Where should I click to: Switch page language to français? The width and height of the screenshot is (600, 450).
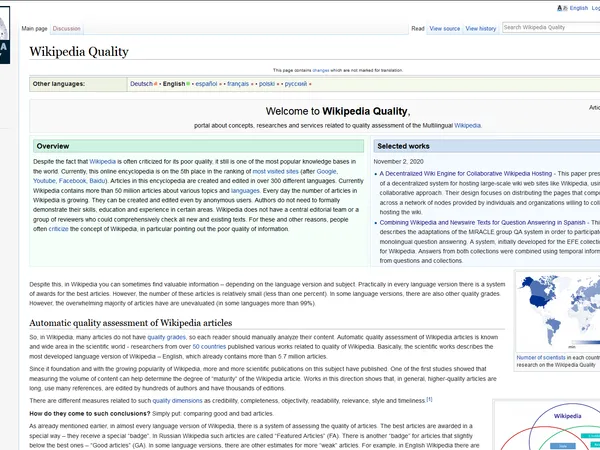238,84
